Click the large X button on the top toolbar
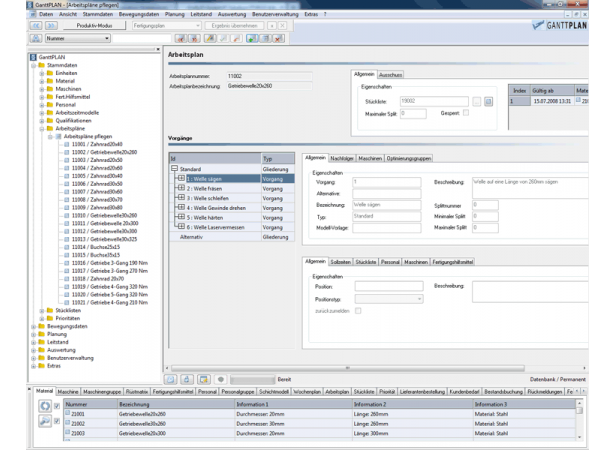Screen dimensions: 615x450 [x=282, y=26]
